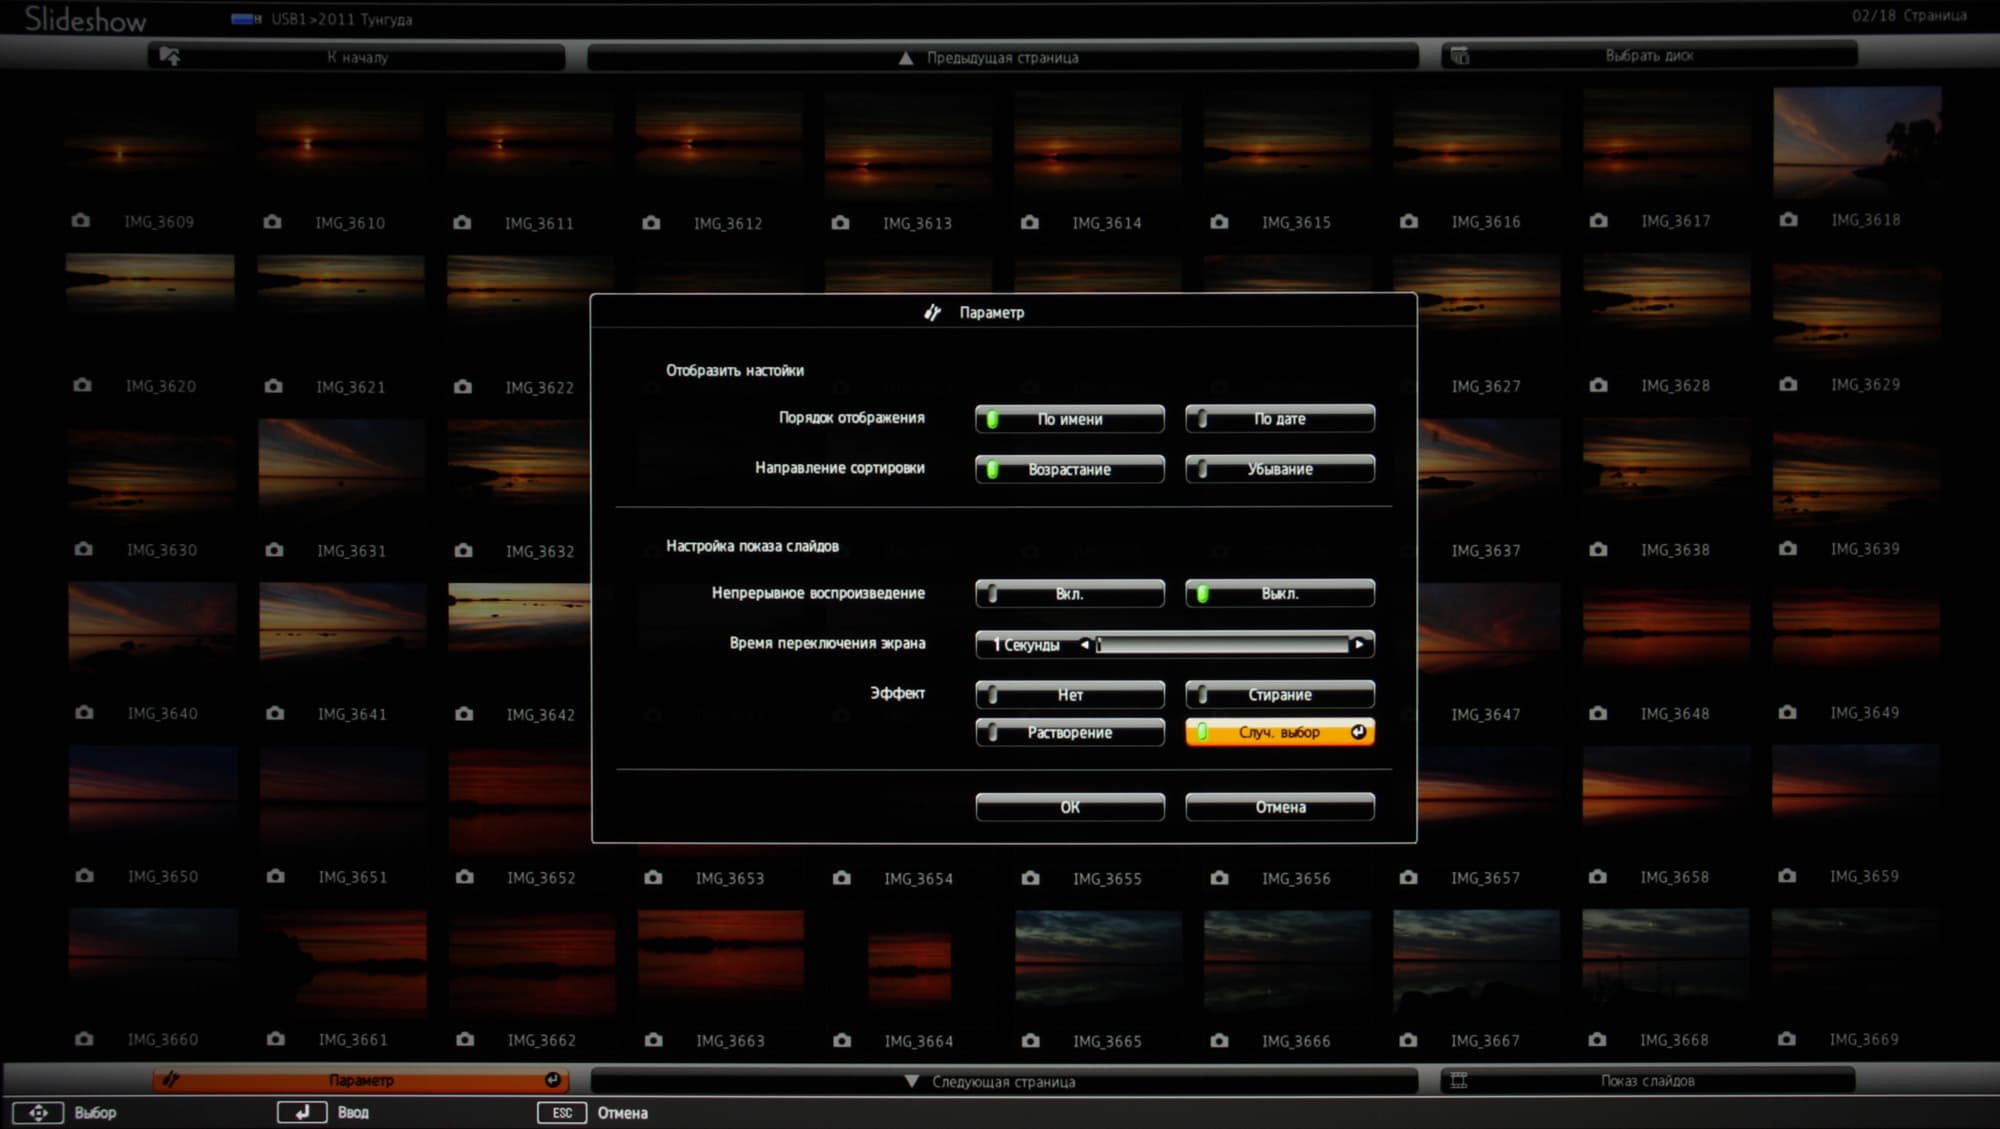Click the camera icon next to IMG_3609
This screenshot has height=1129, width=2000.
click(x=81, y=221)
